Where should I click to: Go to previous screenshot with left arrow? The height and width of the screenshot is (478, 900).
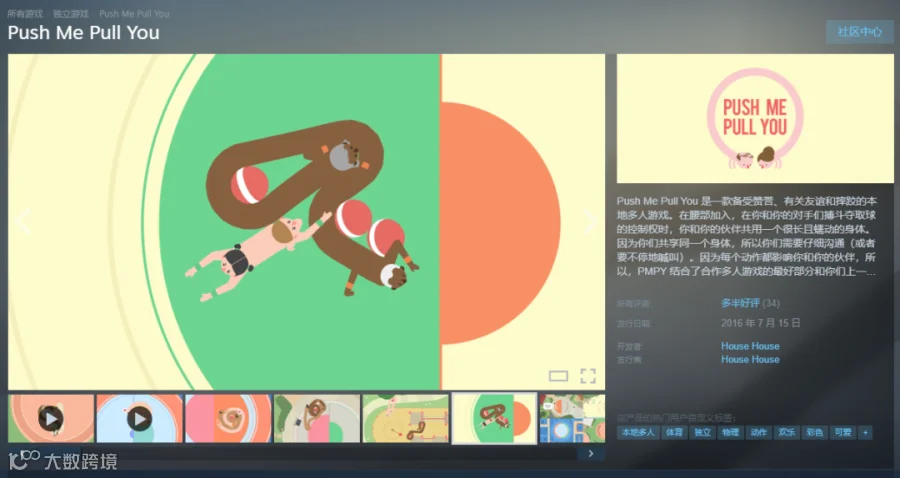[23, 221]
